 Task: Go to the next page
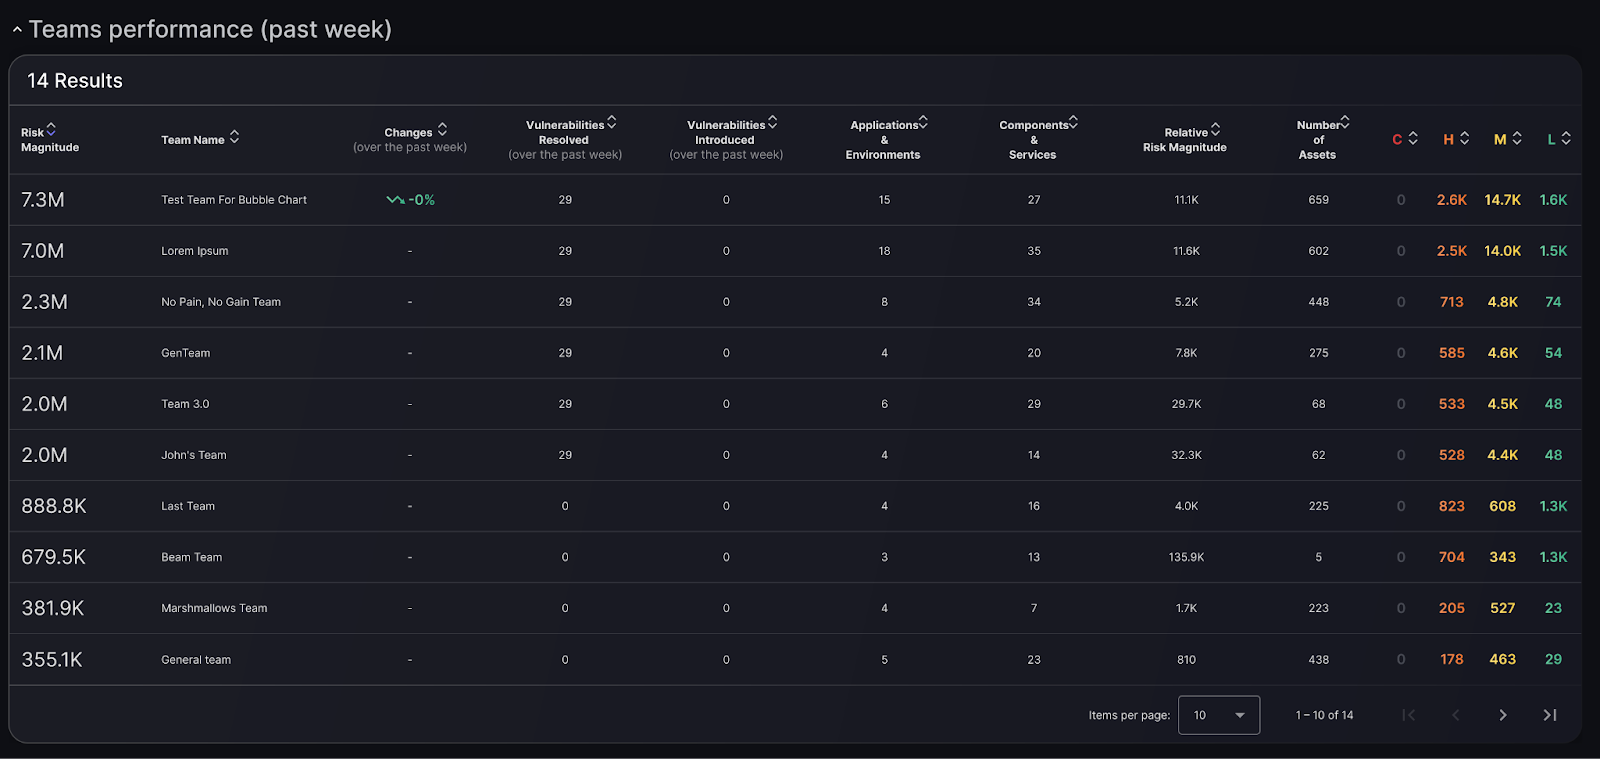click(1502, 715)
